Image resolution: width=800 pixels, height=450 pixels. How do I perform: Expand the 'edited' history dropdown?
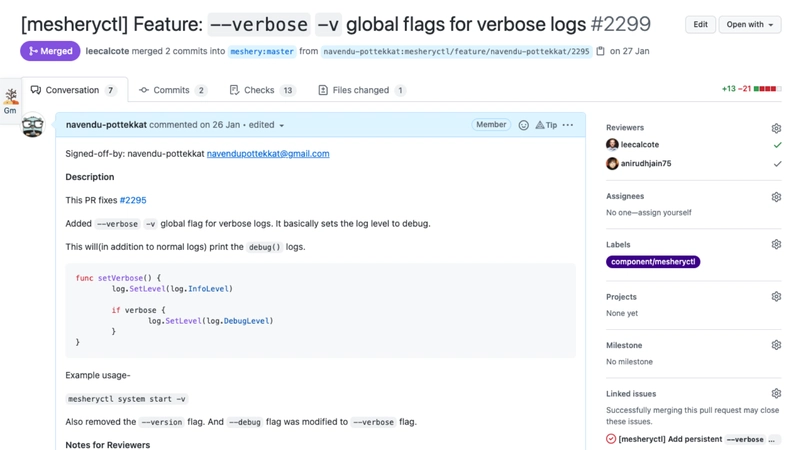[266, 125]
